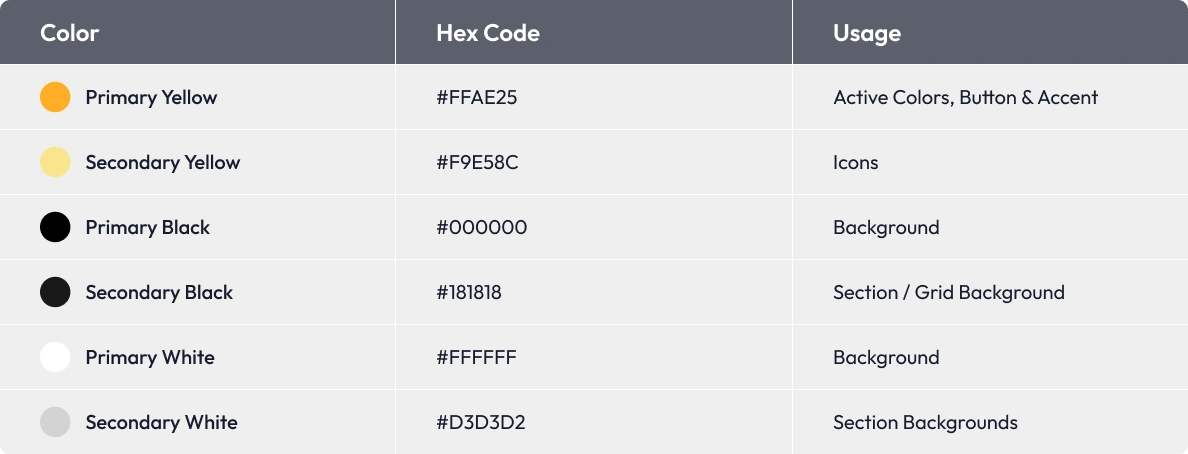
Task: Select the Primary Black color swatch
Action: 55,227
